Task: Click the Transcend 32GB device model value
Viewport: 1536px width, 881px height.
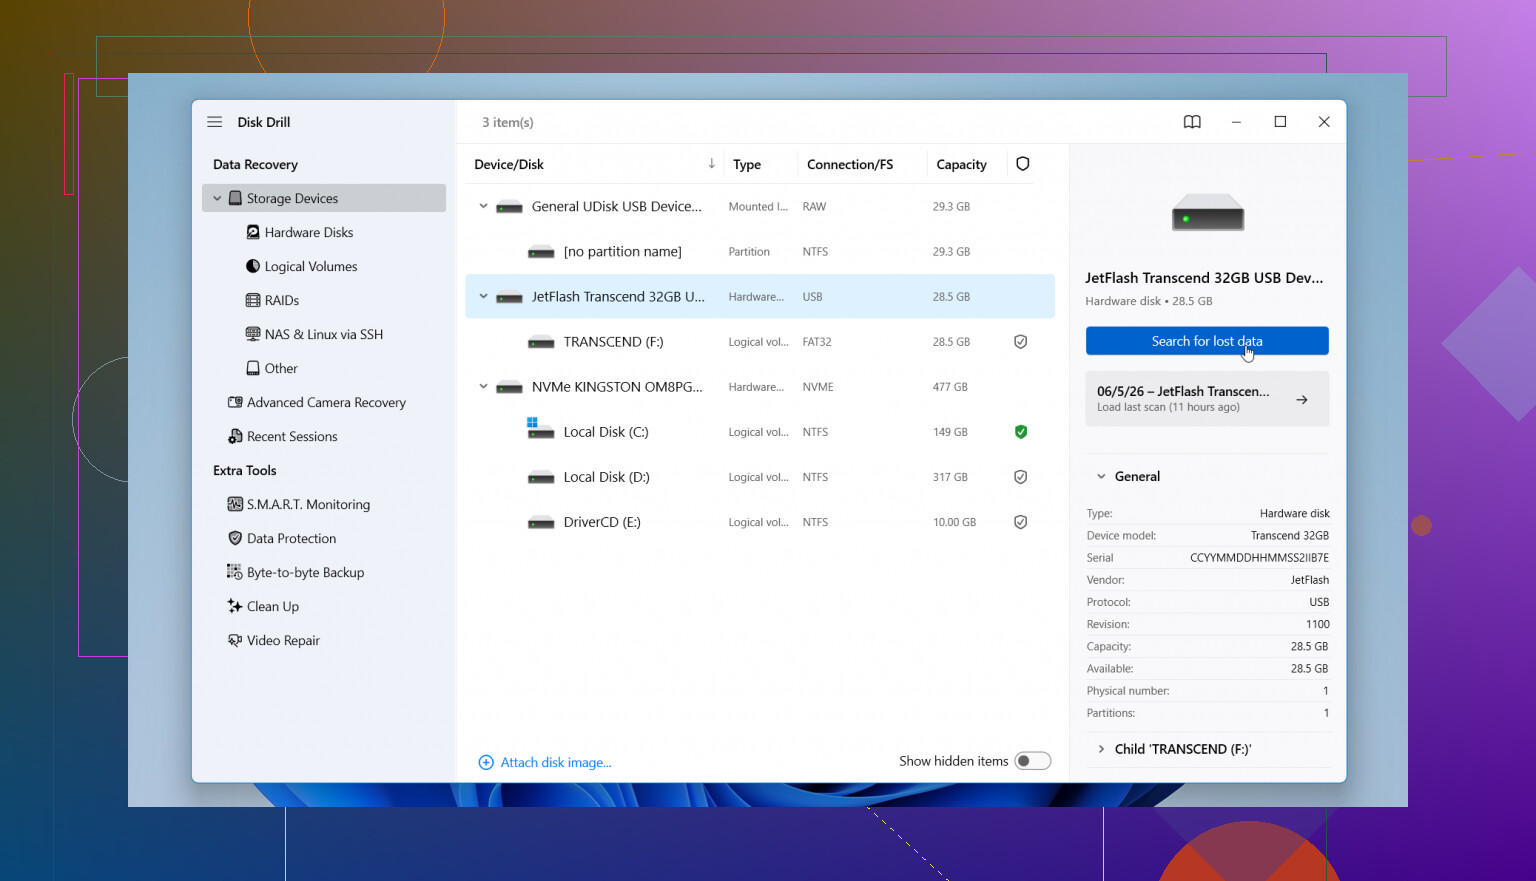Action: [1290, 536]
